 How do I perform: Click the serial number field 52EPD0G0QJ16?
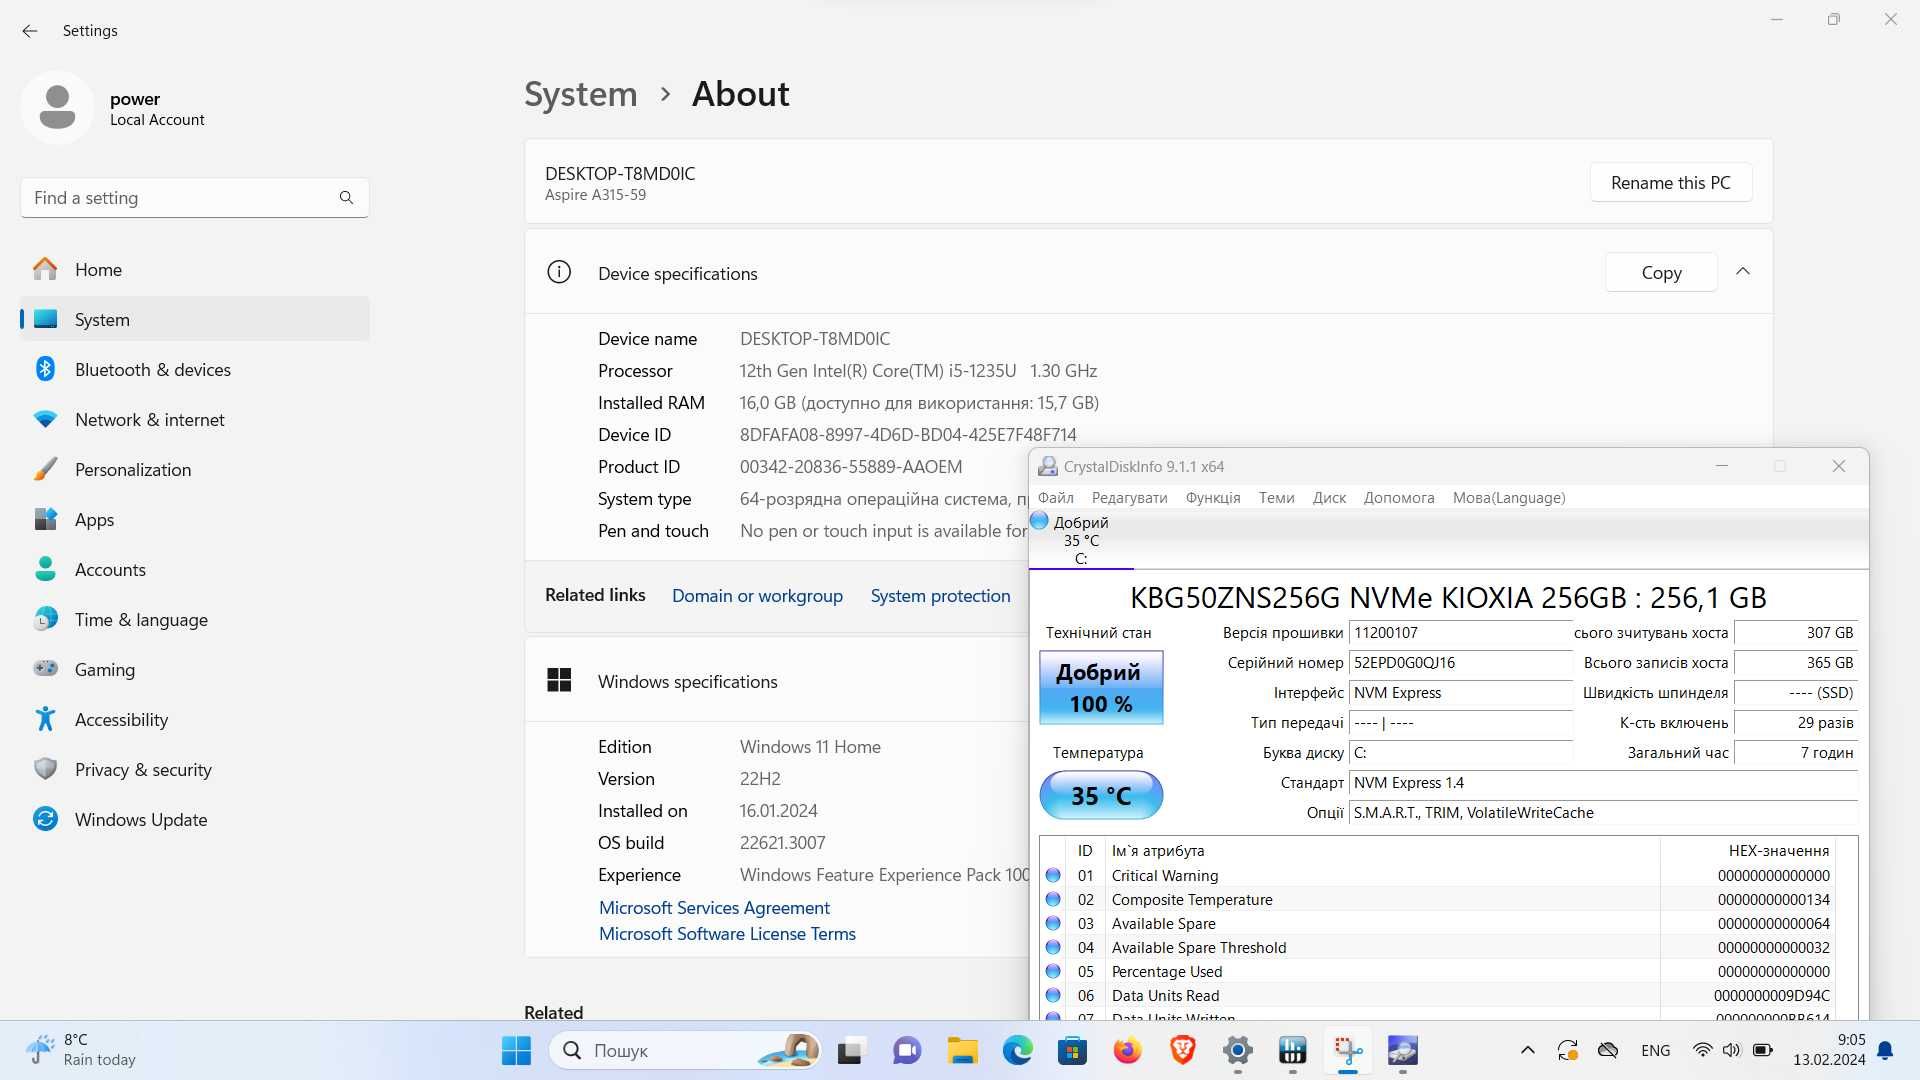click(1460, 663)
